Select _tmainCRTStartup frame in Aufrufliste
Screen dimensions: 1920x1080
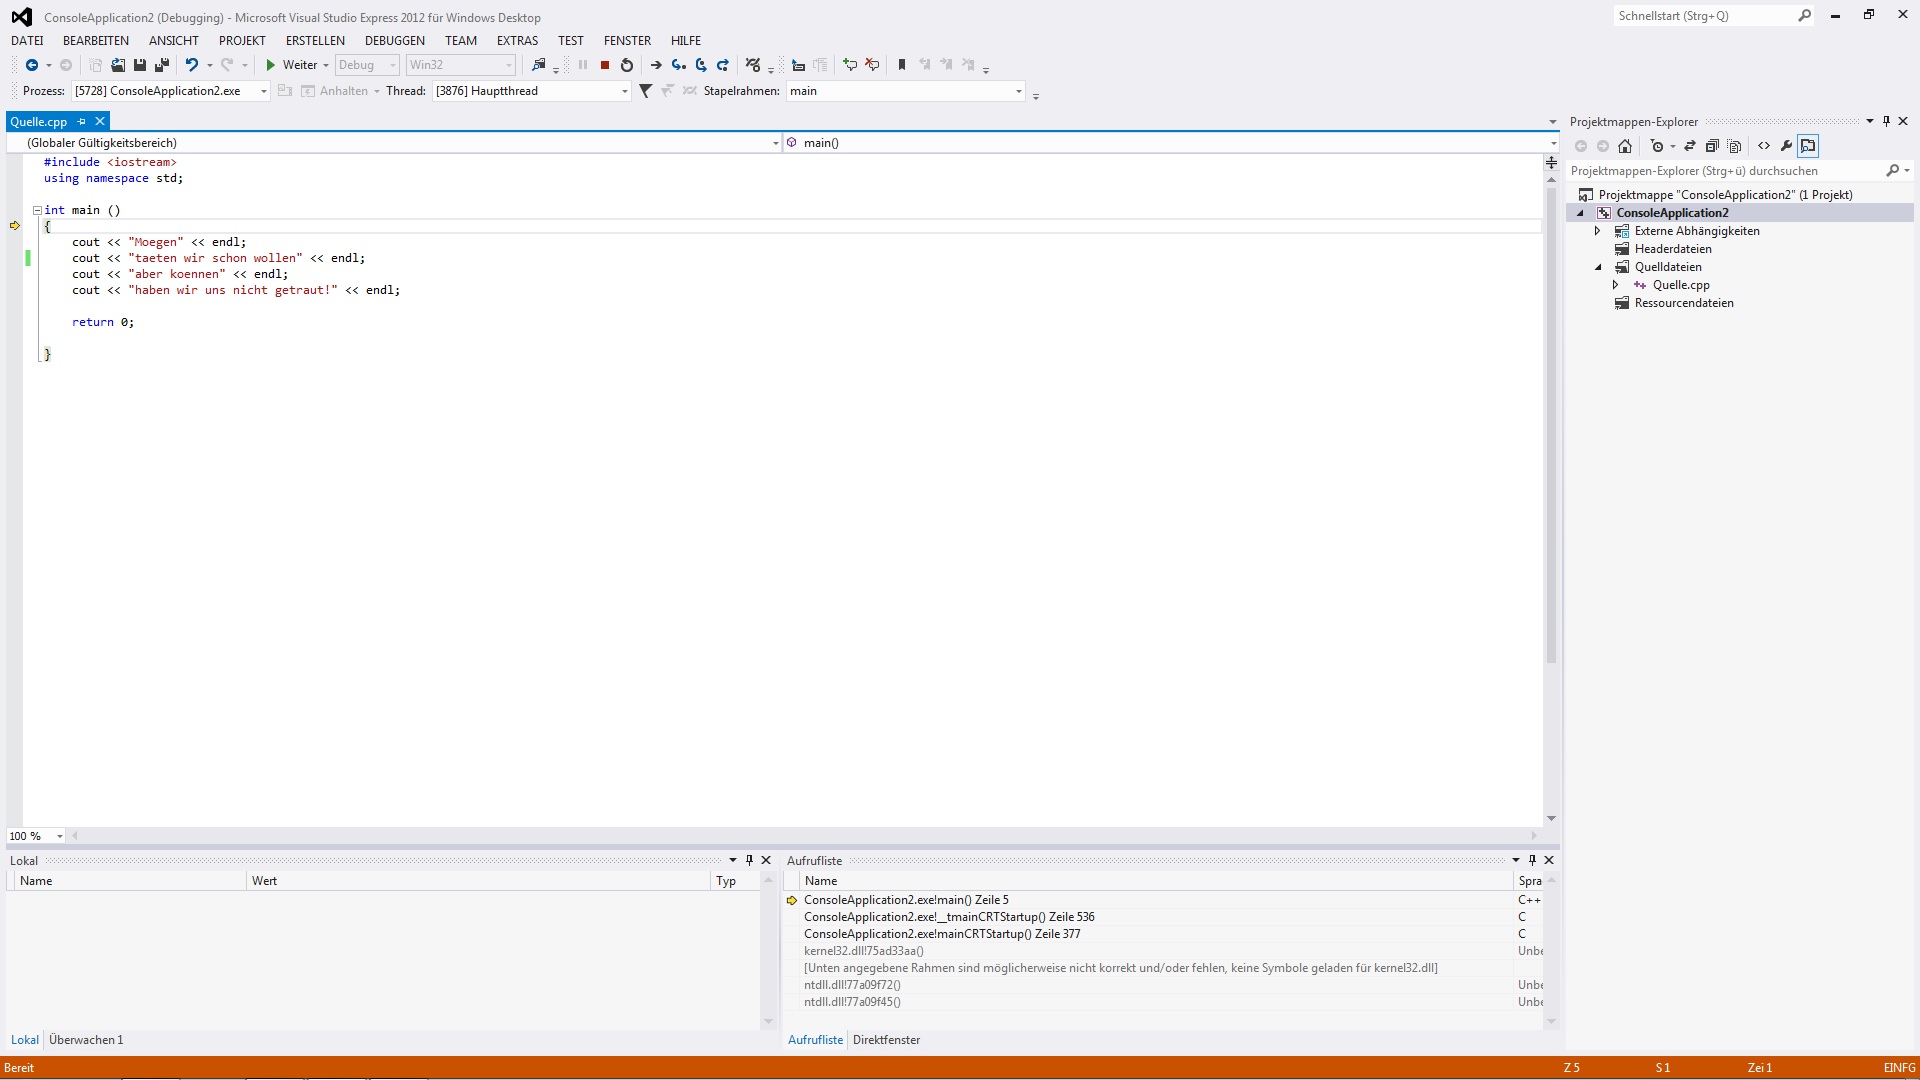pyautogui.click(x=948, y=917)
